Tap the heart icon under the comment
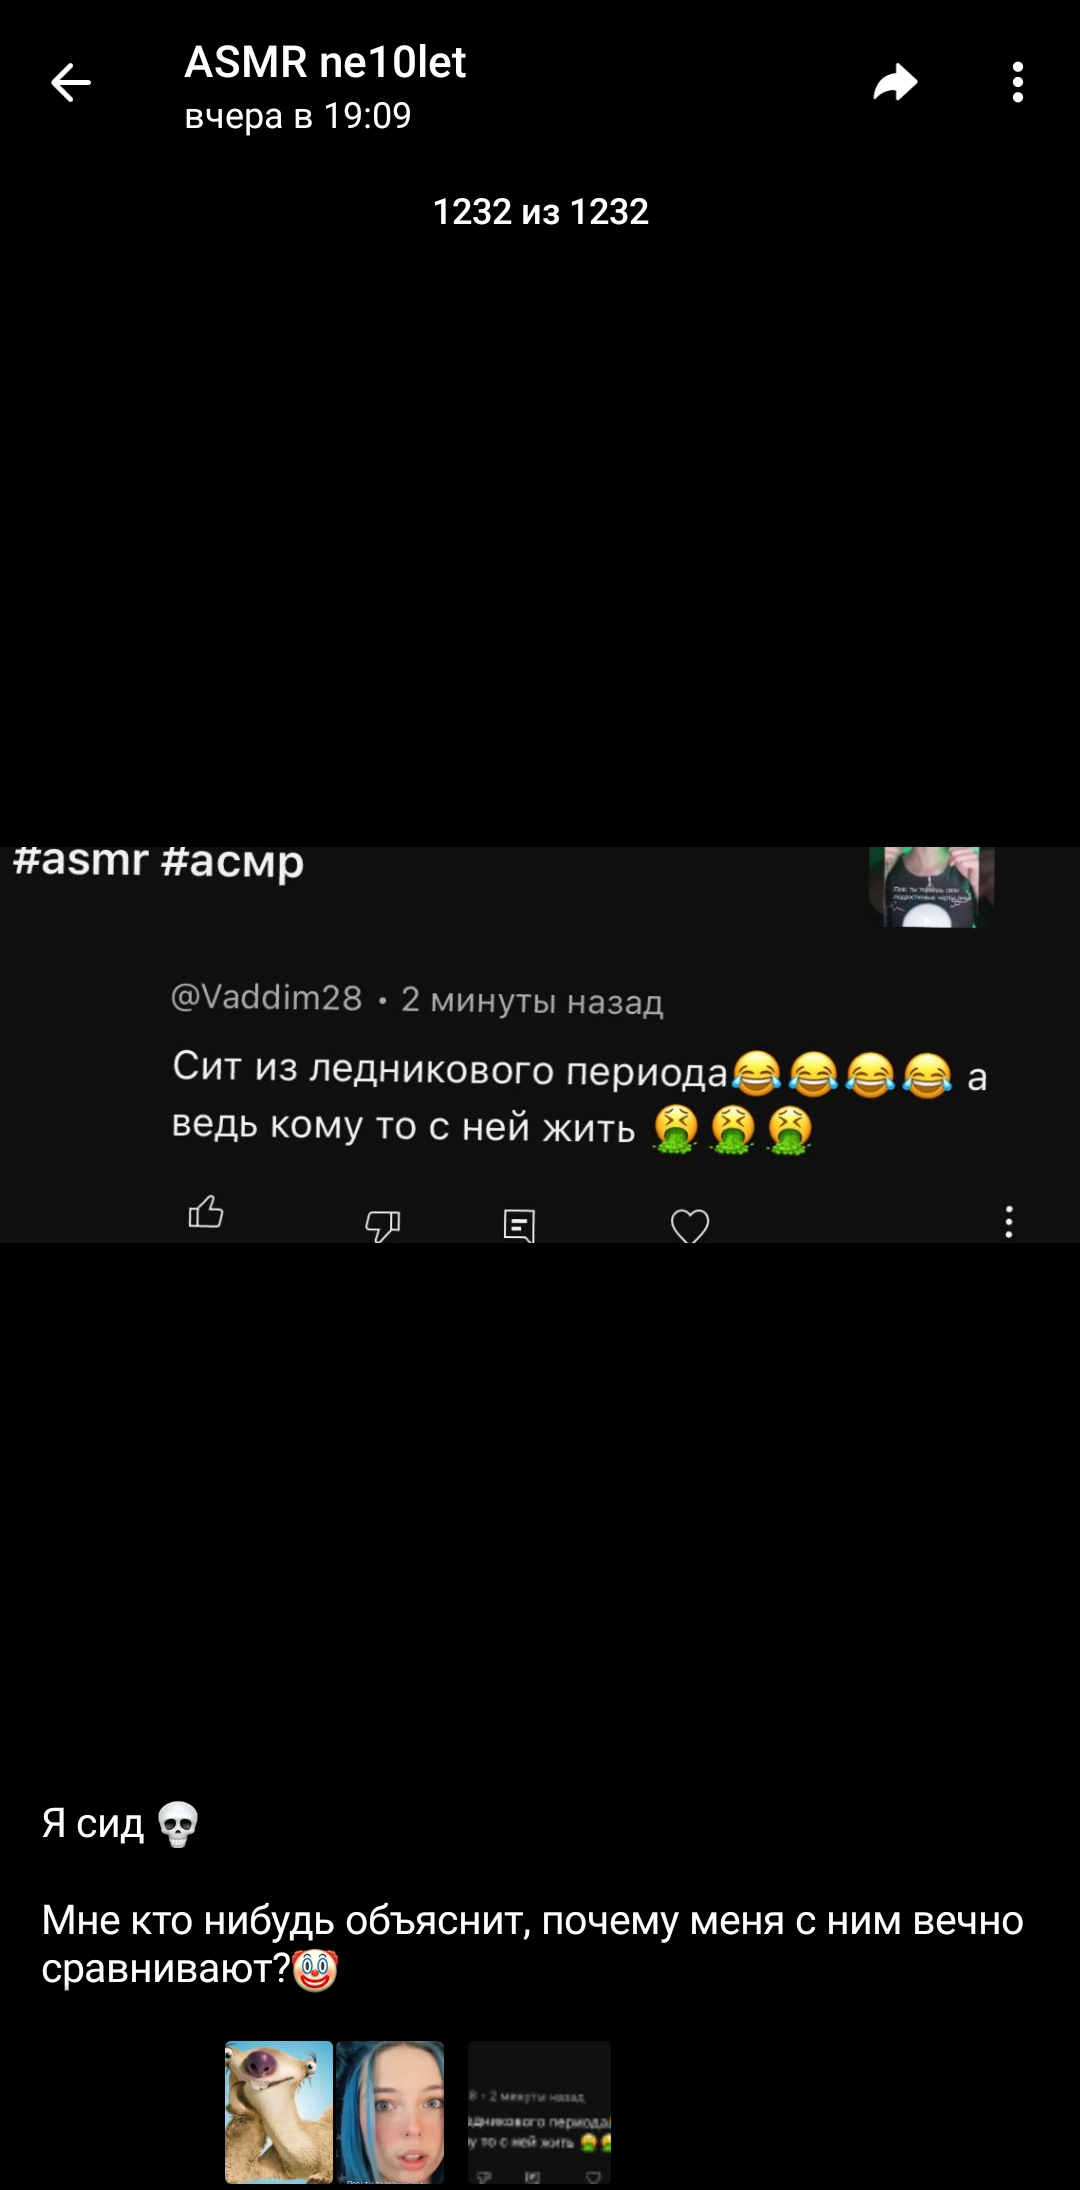Image resolution: width=1080 pixels, height=2190 pixels. point(690,1224)
